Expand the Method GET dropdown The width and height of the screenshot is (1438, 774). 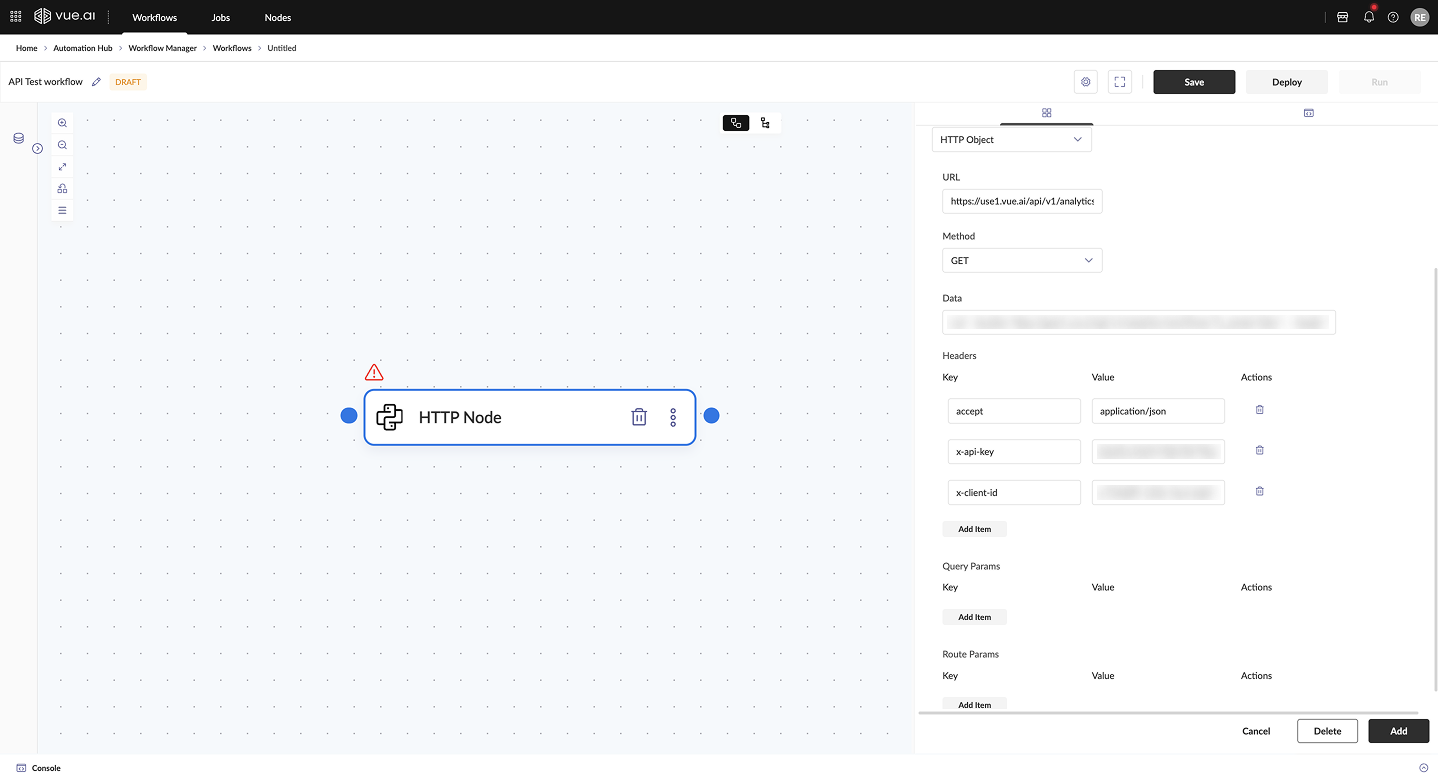[x=1021, y=261]
